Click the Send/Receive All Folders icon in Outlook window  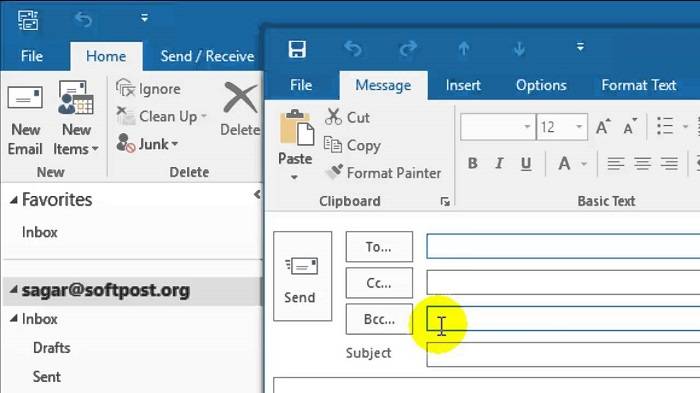point(28,20)
